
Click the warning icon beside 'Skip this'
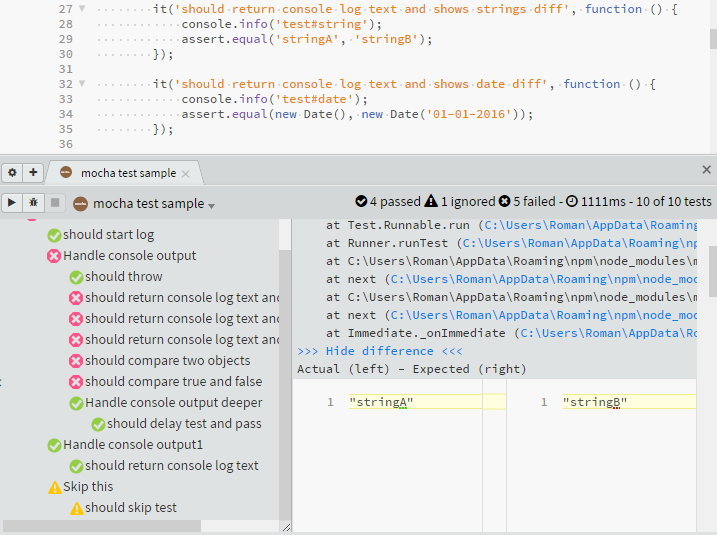coord(54,487)
